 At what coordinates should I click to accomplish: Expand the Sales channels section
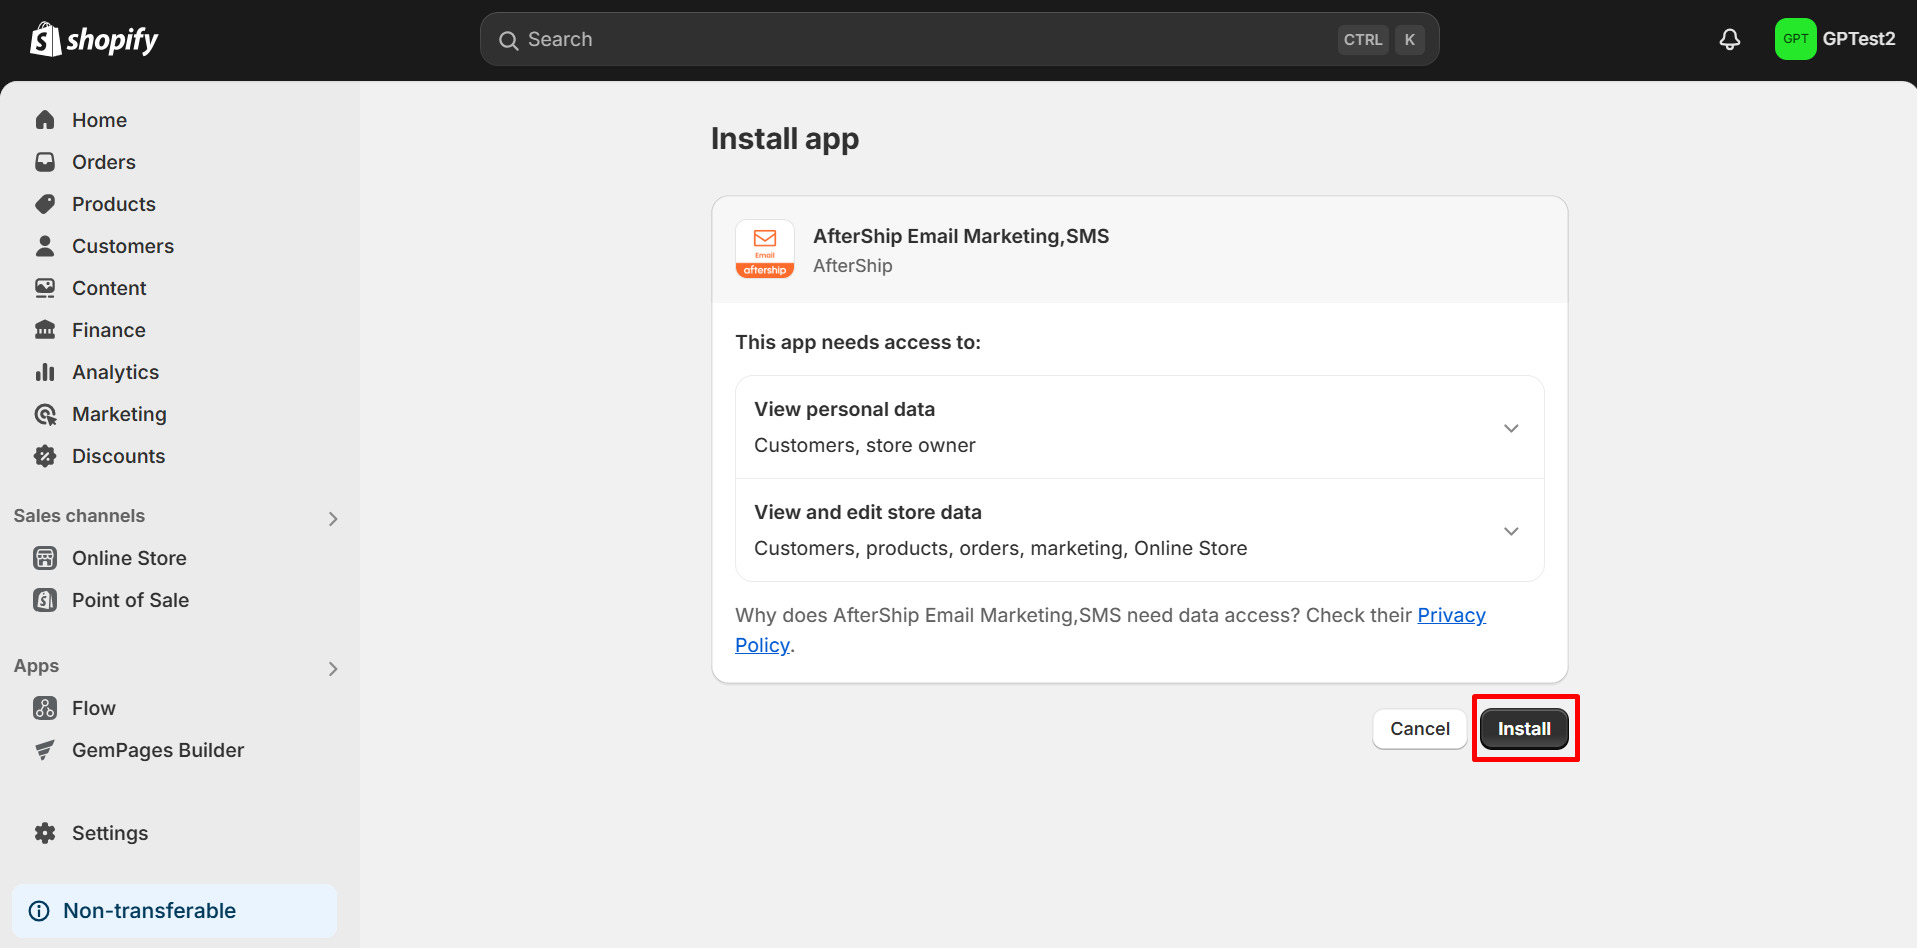coord(333,518)
